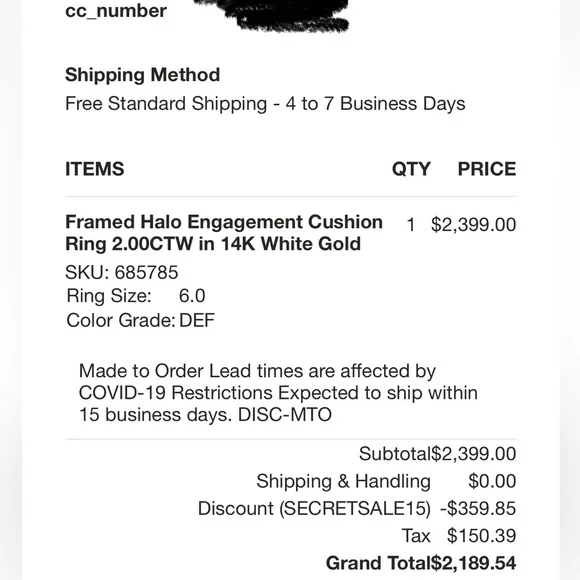
Task: Click the Made to Order COVID-19 notice
Action: pyautogui.click(x=278, y=393)
